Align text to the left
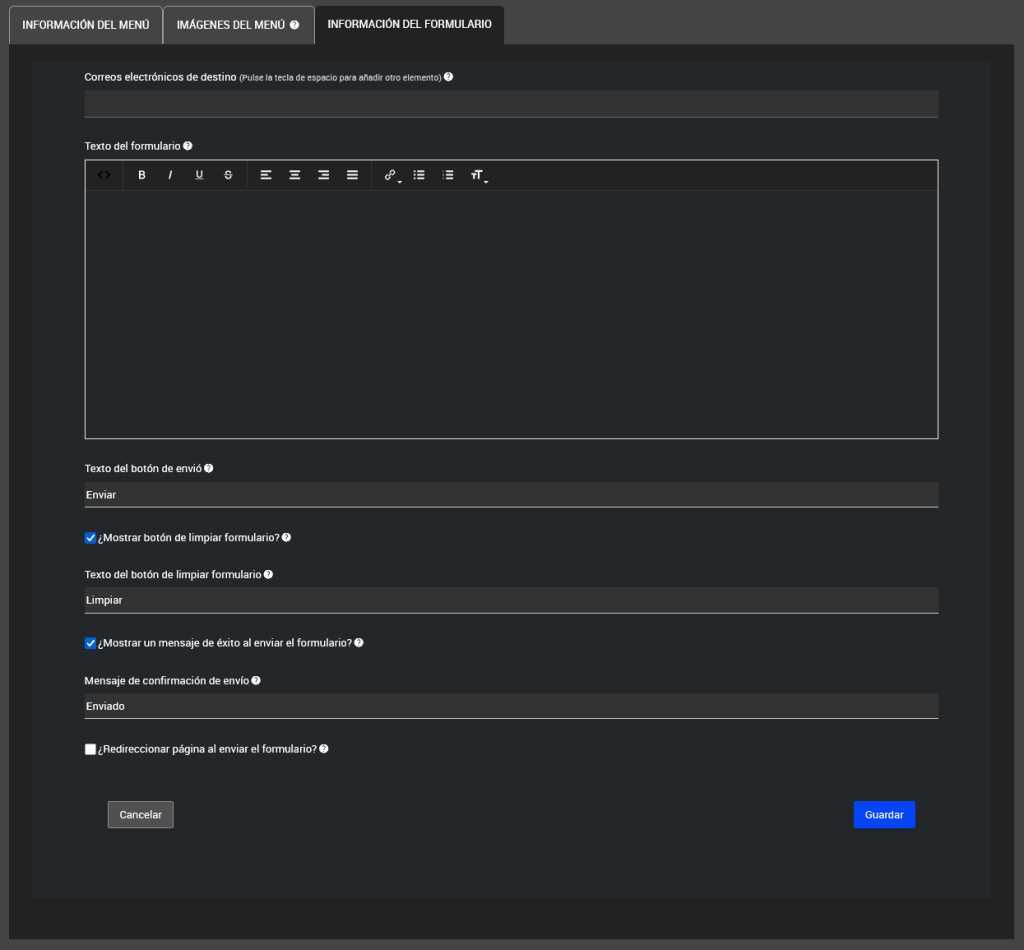1024x950 pixels. [266, 175]
